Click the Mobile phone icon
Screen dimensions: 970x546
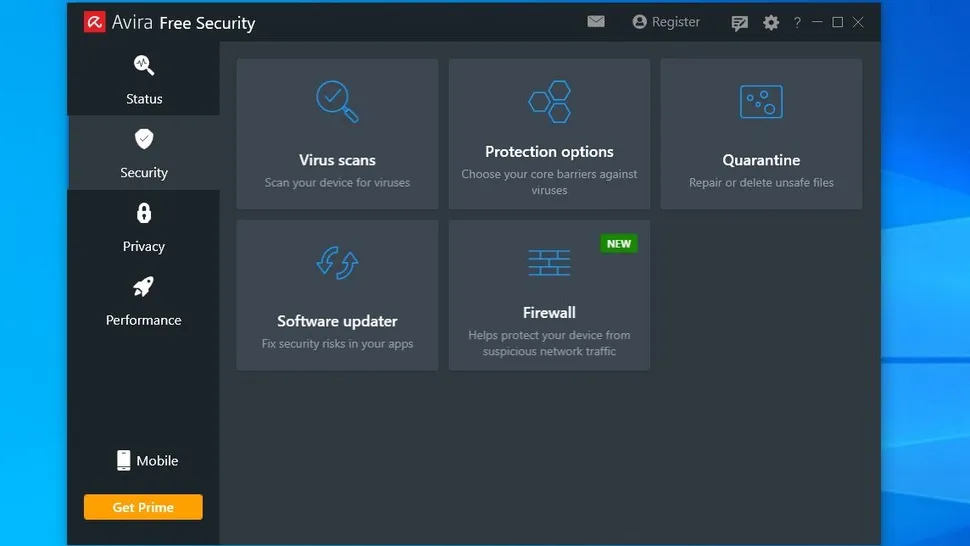pos(124,460)
